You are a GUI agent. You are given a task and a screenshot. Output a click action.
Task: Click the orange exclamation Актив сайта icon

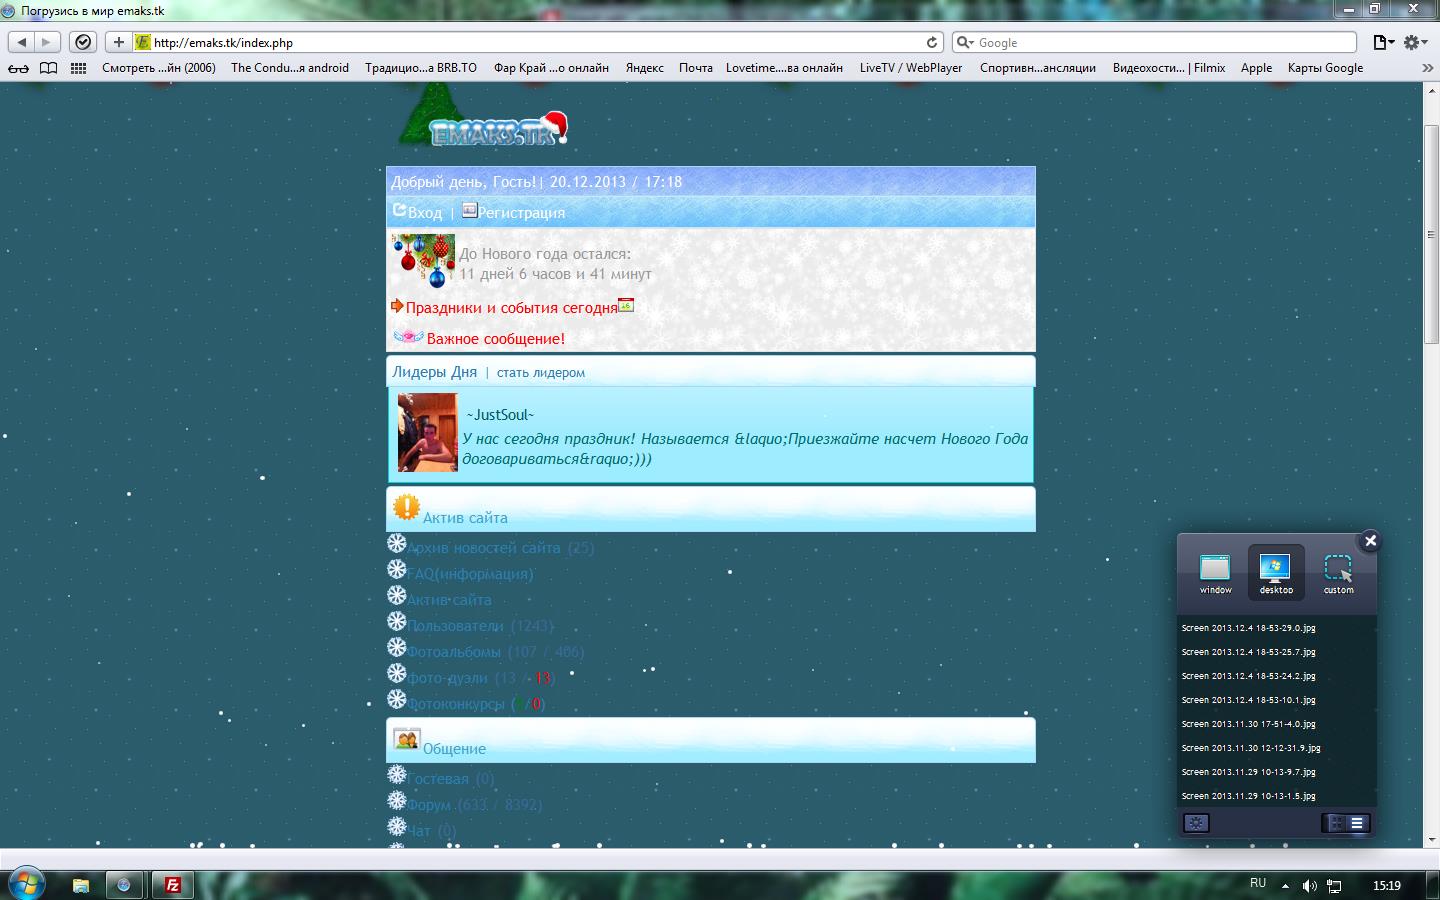click(406, 507)
